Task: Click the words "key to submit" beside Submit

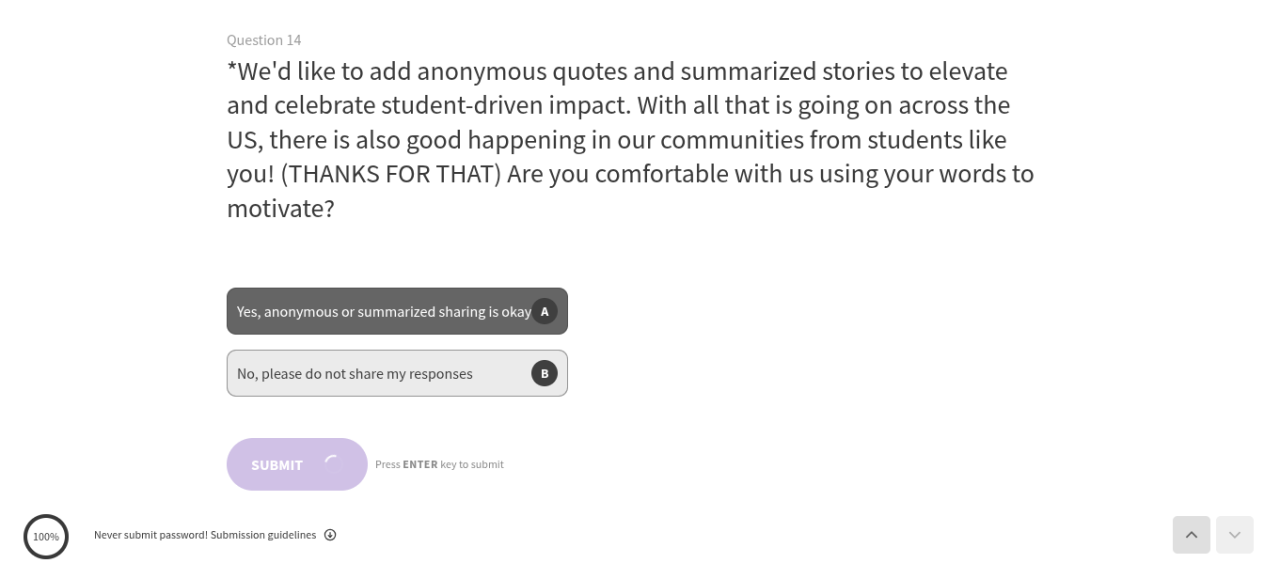Action: [472, 464]
